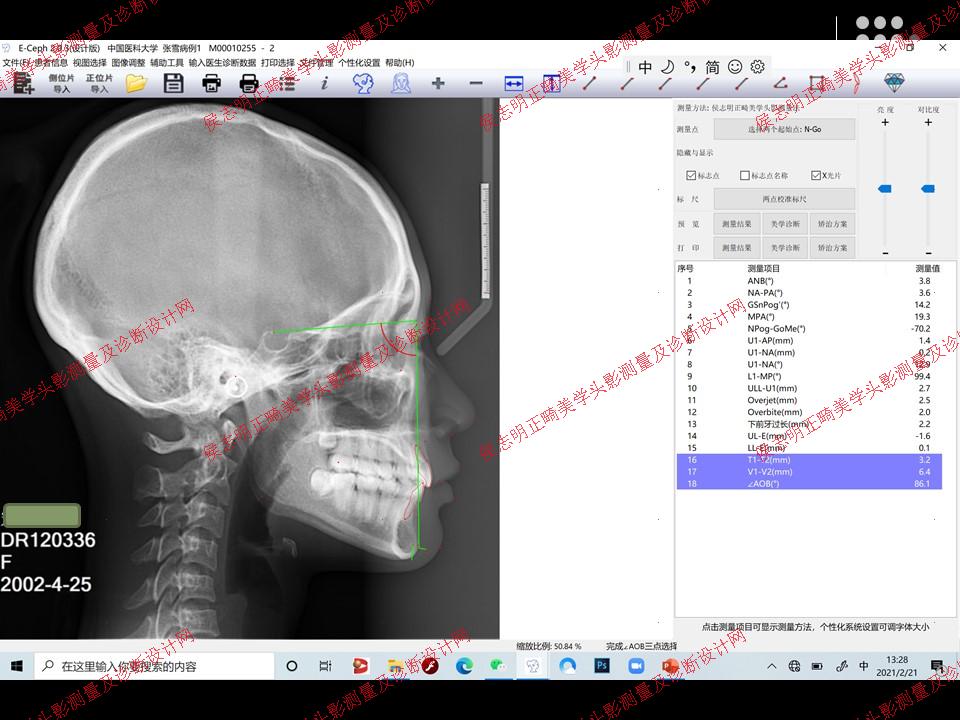This screenshot has height=720, width=960.
Task: Click the new patient record icon
Action: pos(23,83)
